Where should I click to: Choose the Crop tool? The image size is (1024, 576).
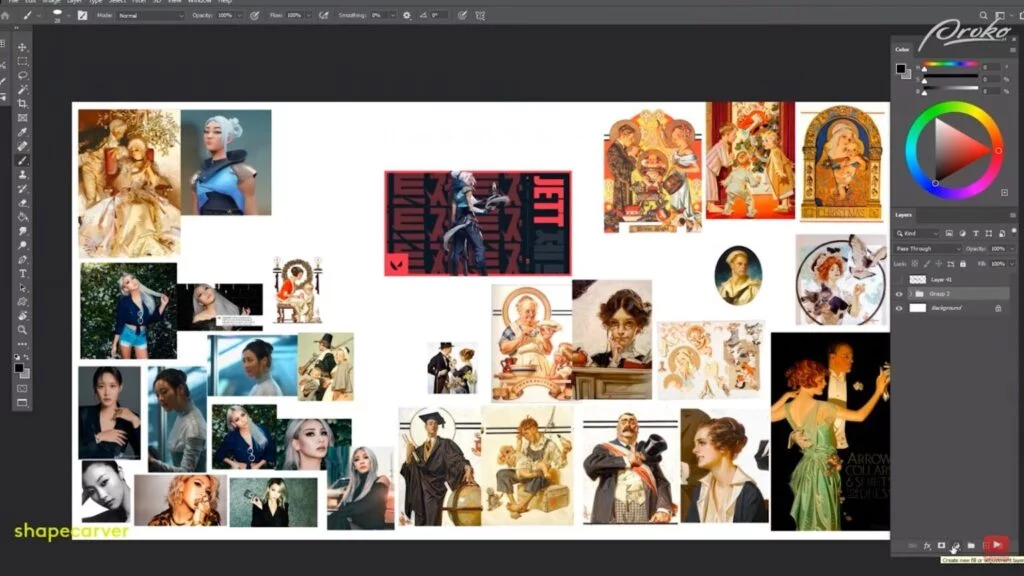pyautogui.click(x=22, y=104)
